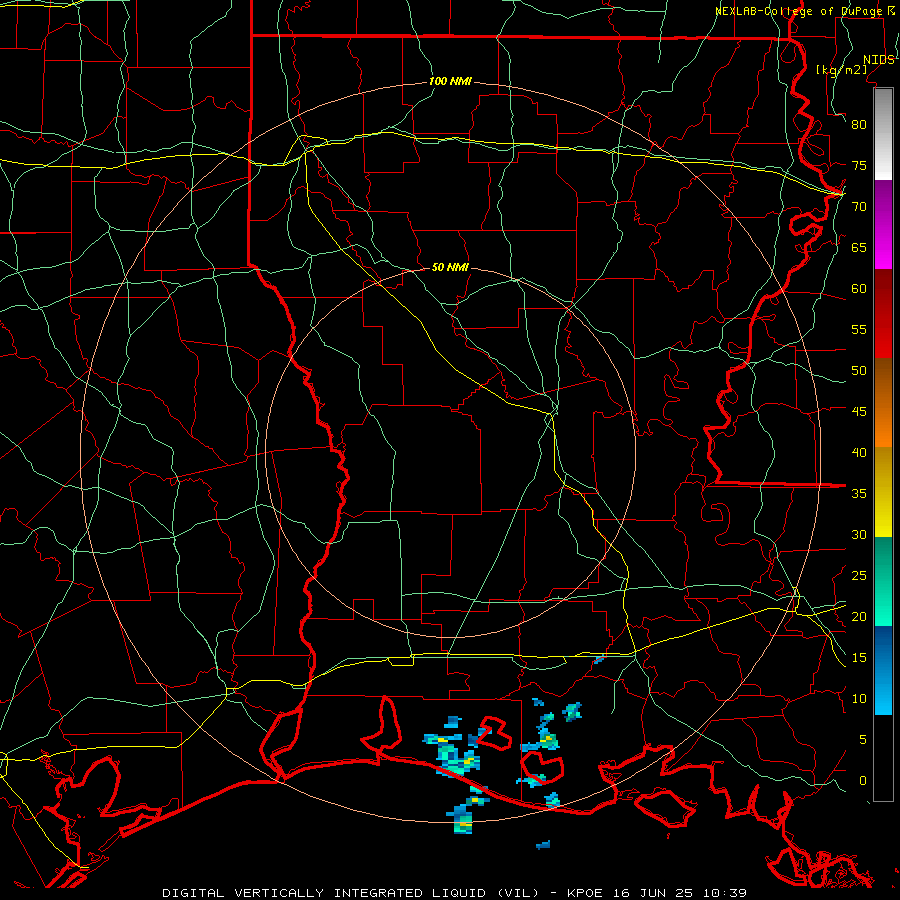Select the red segment of the color bar
900x900 pixels.
883,314
